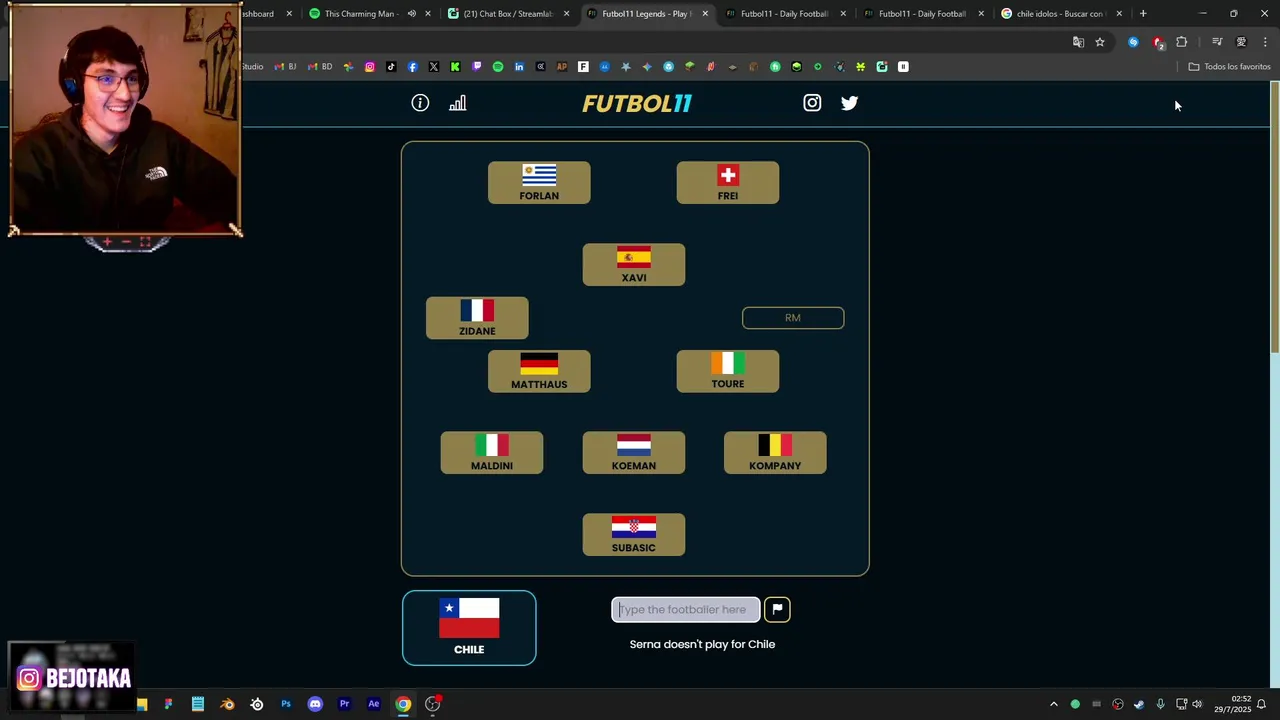
Task: Click the page vertical scrollbar
Action: (x=1274, y=216)
